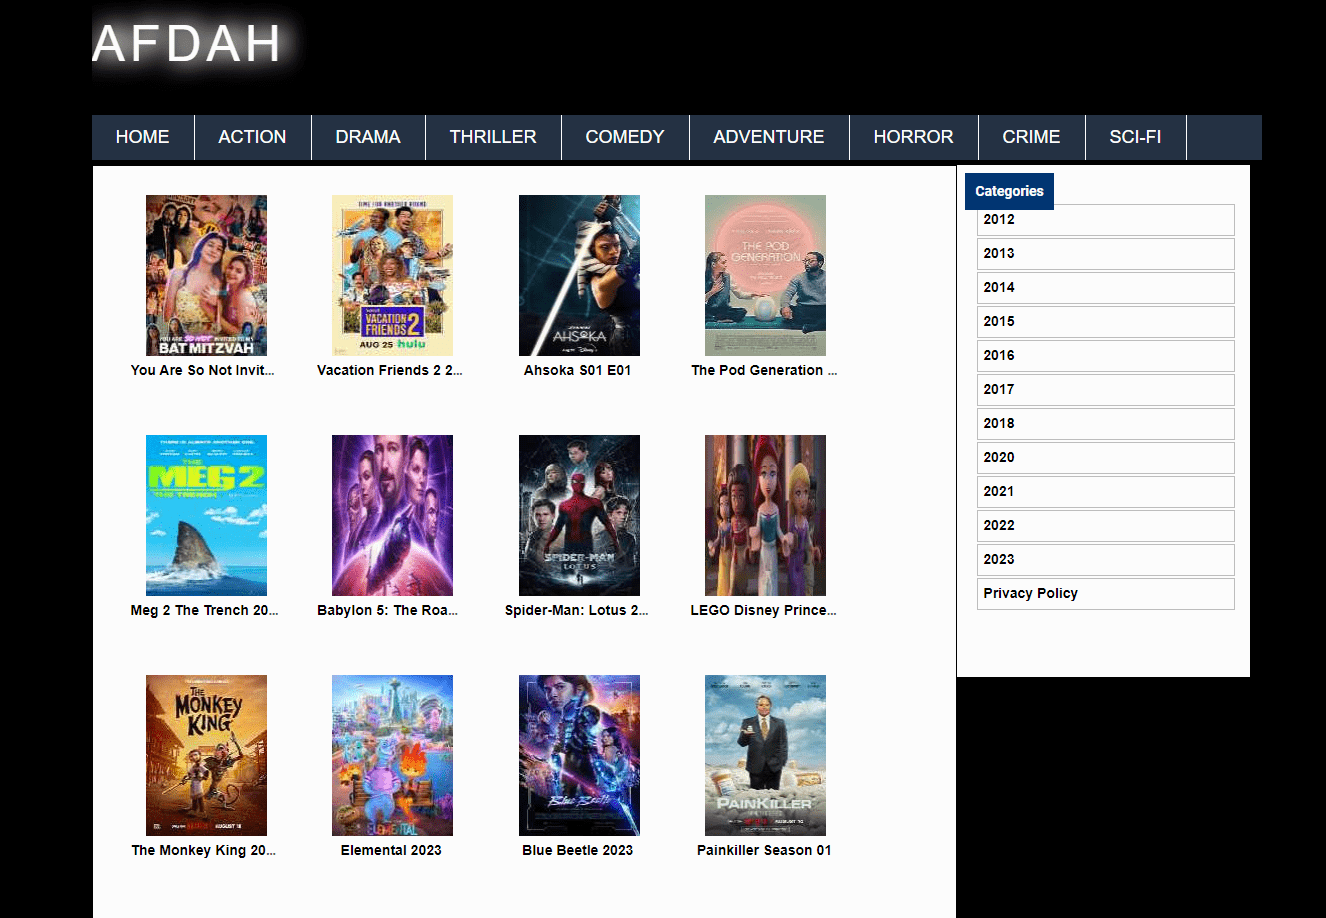This screenshot has width=1326, height=918.
Task: Filter by the 2016 category
Action: 1106,356
